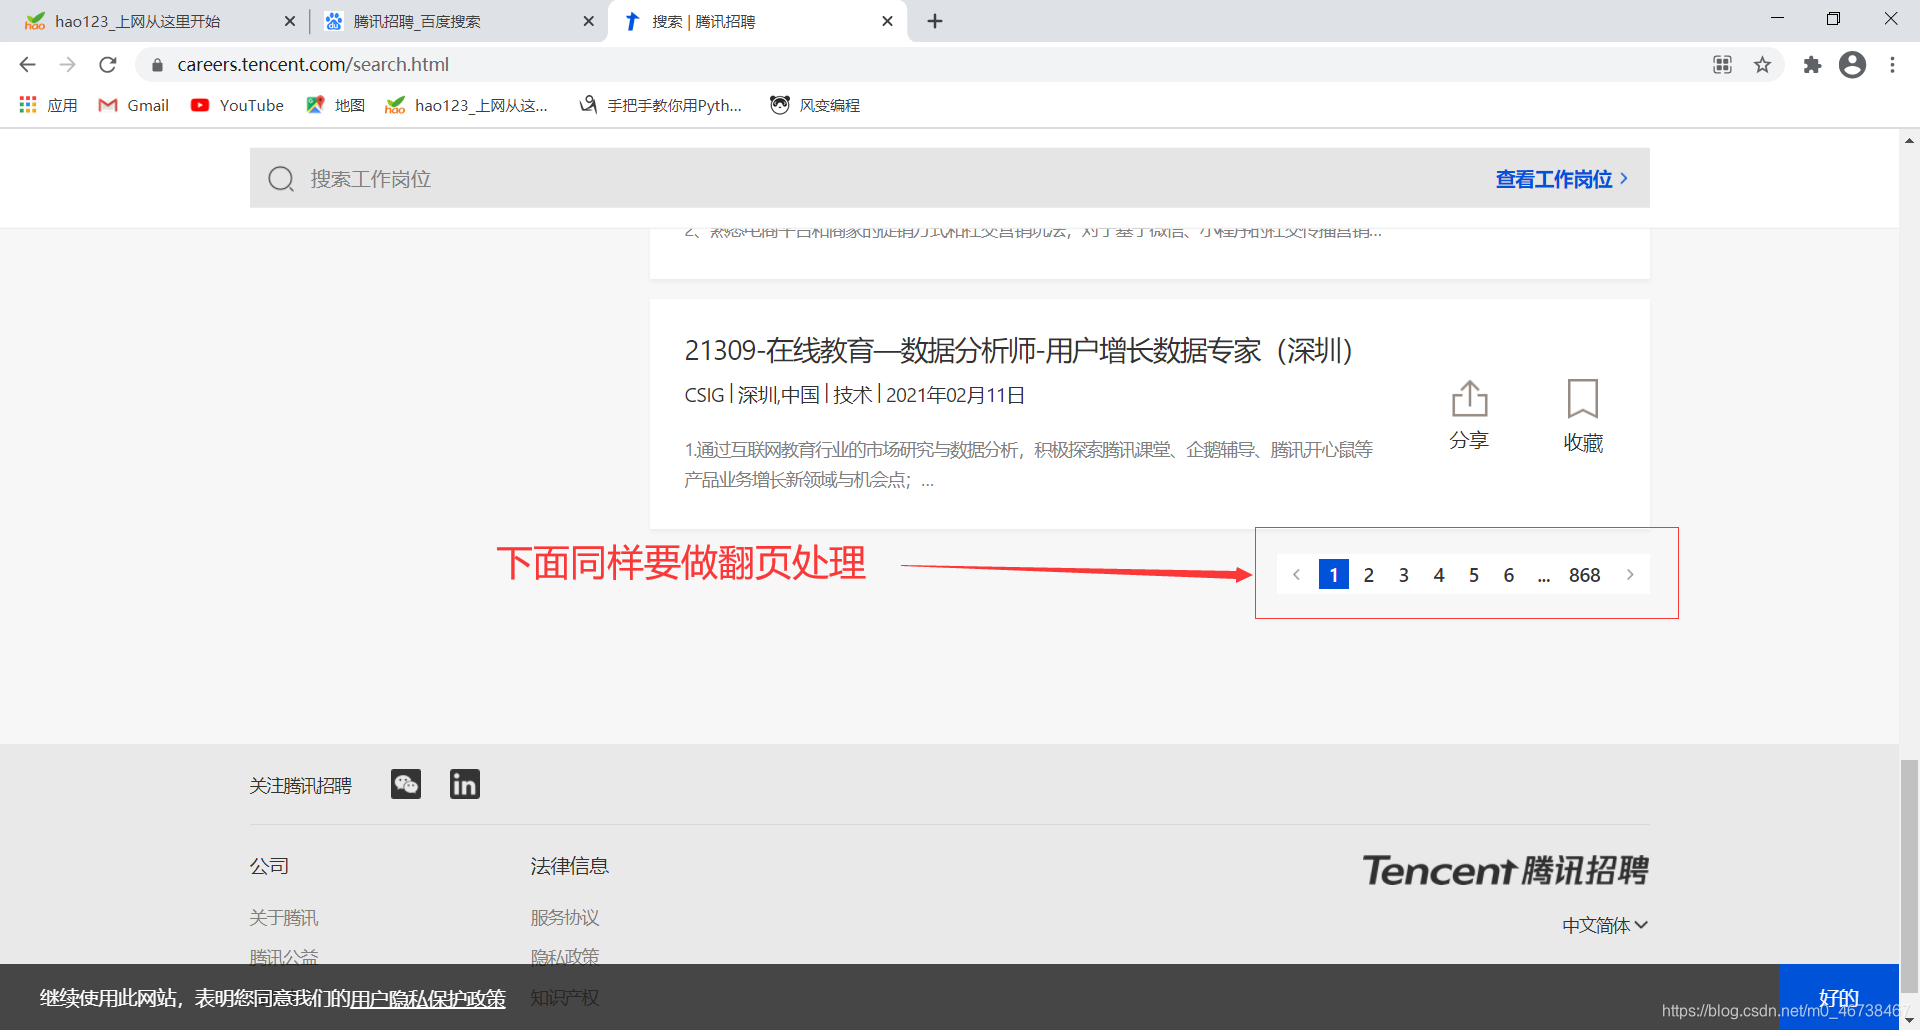
Task: Open the WeChat follow icon
Action: 406,784
